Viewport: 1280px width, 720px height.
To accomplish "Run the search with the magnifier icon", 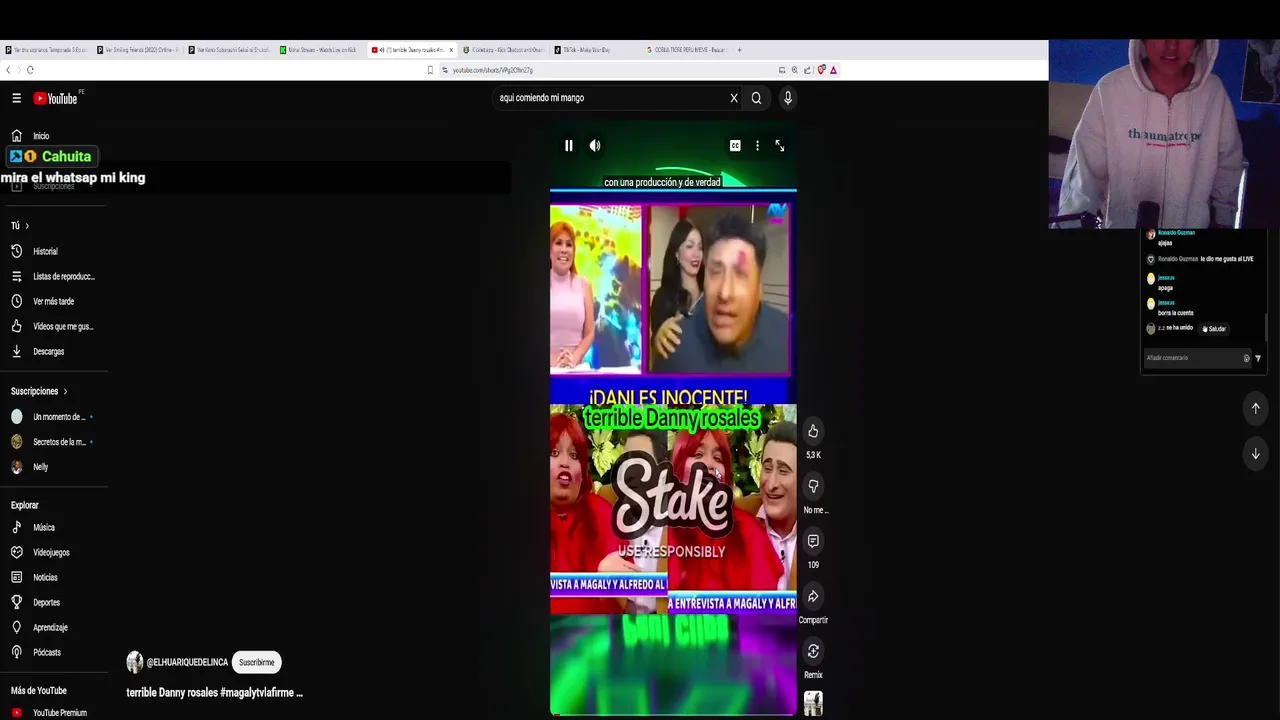I will coord(756,98).
